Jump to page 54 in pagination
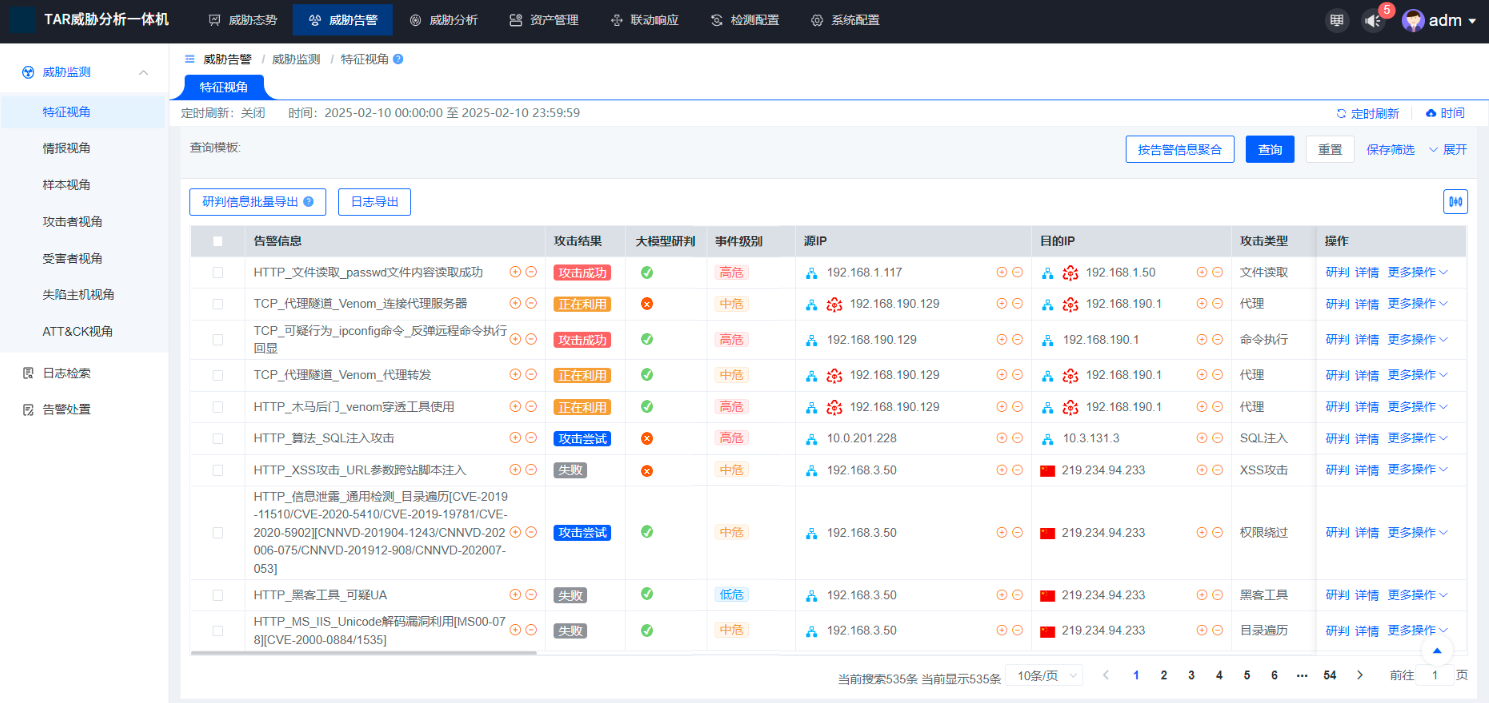This screenshot has width=1489, height=703. (x=1329, y=675)
